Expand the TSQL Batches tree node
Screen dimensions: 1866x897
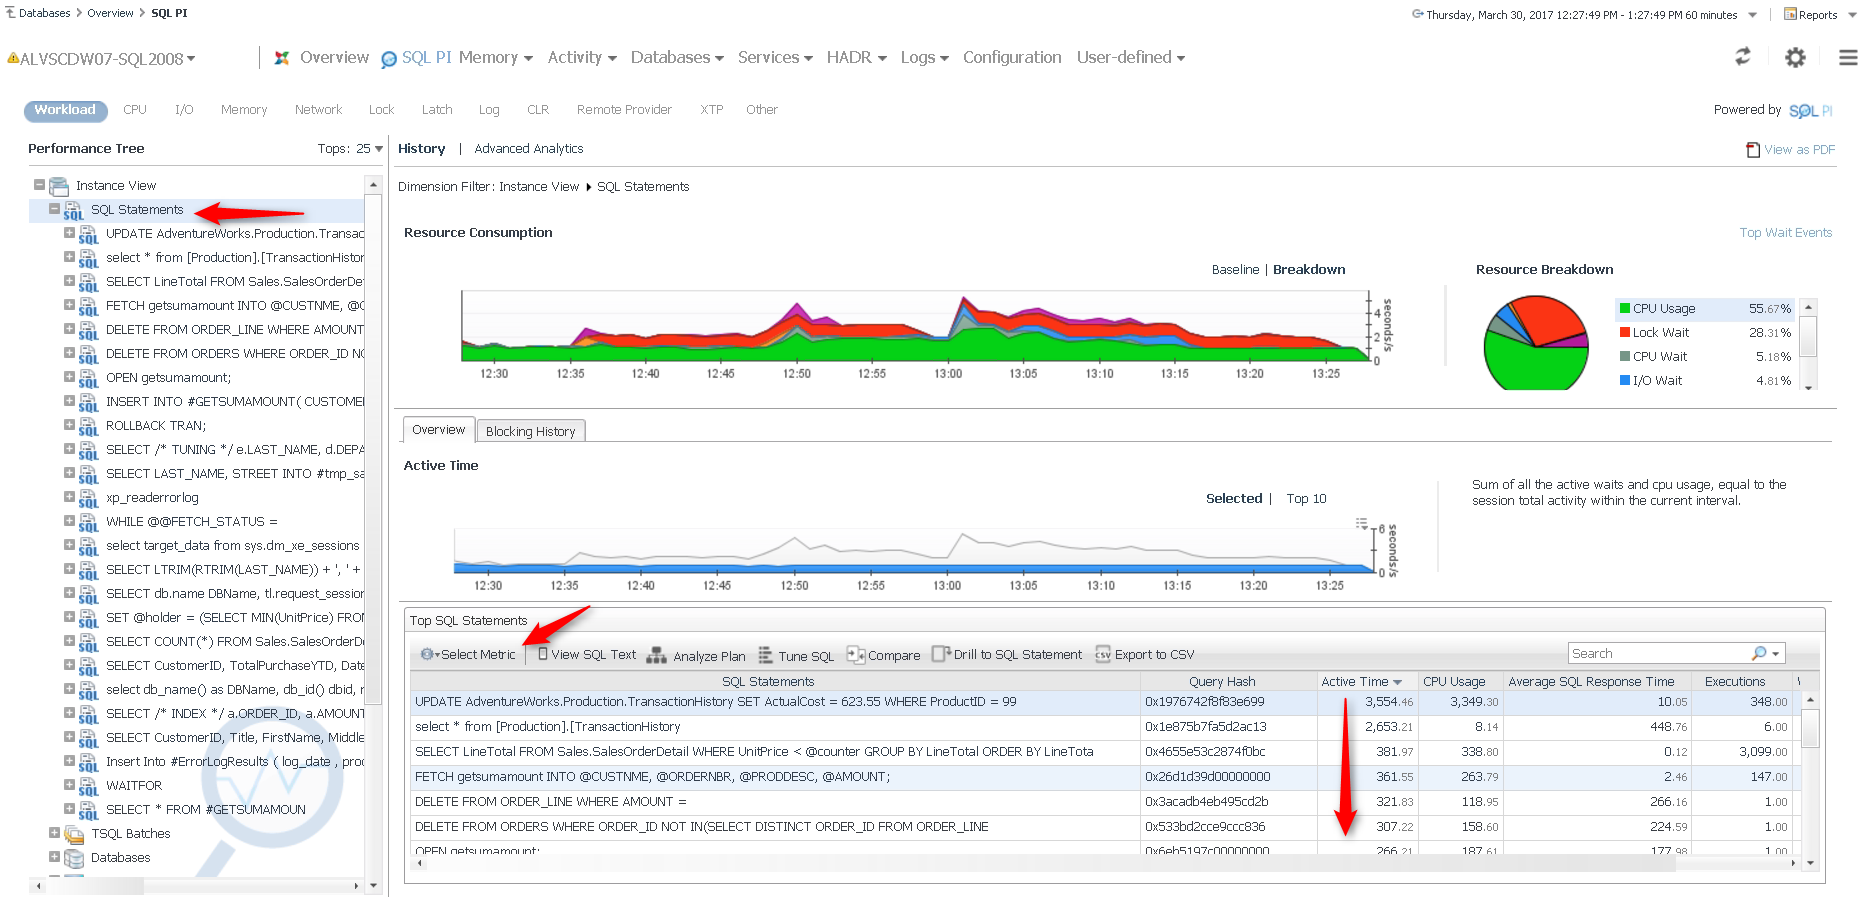point(55,833)
